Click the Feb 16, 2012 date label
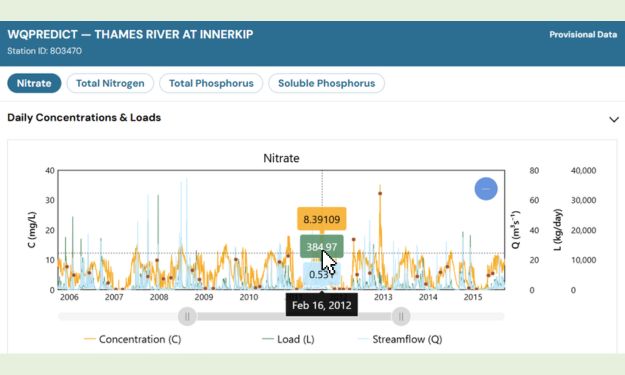Image resolution: width=625 pixels, height=375 pixels. tap(322, 305)
